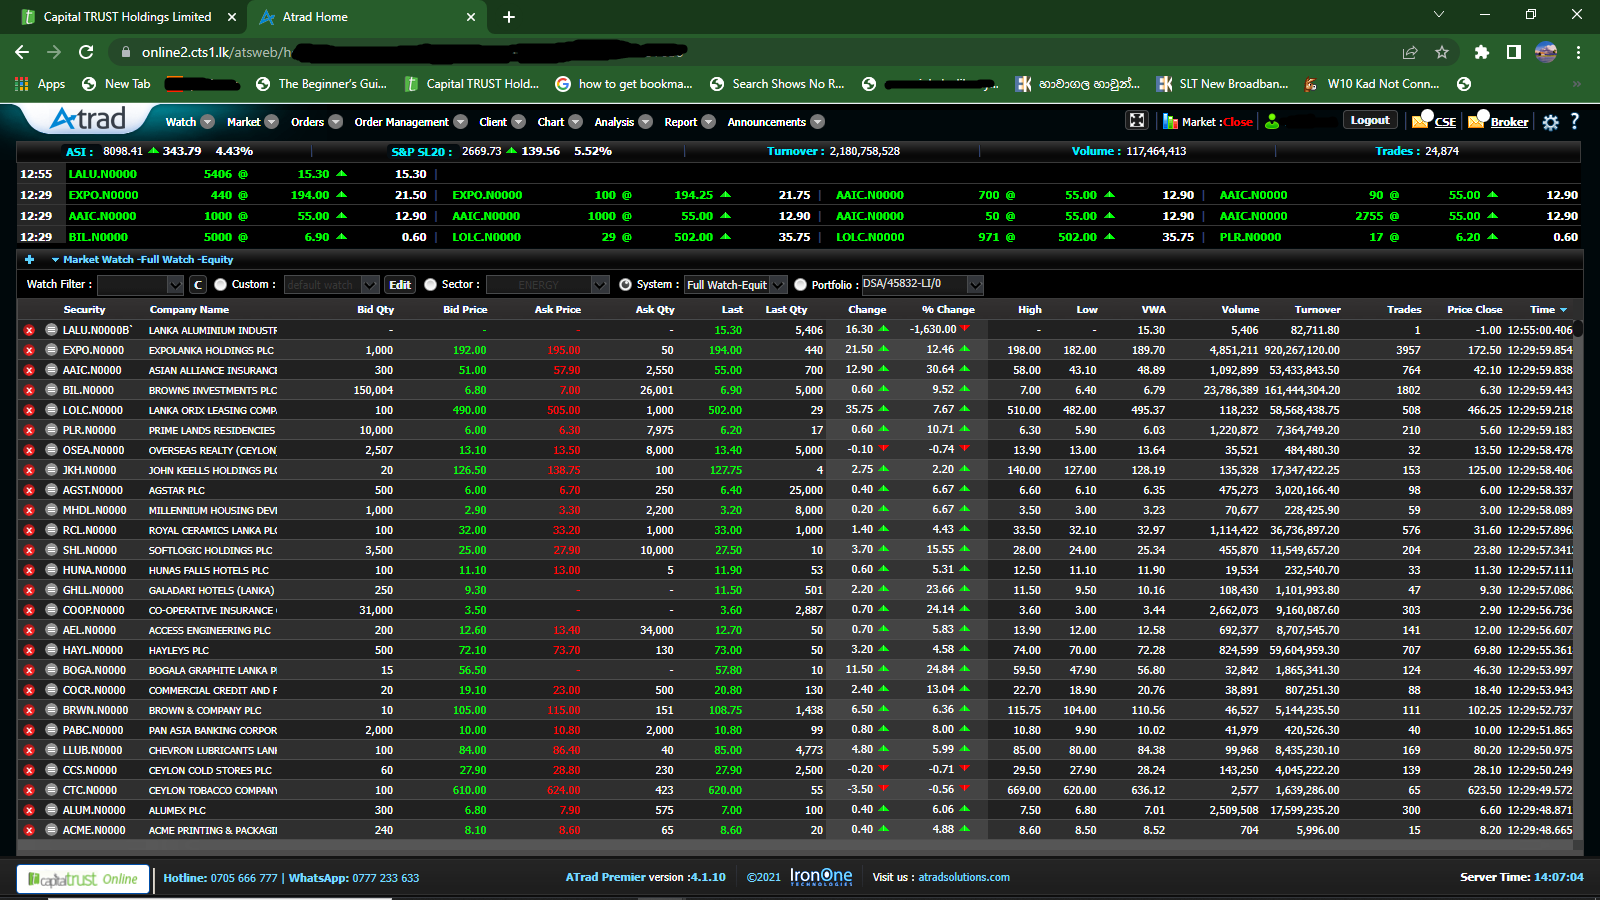The height and width of the screenshot is (900, 1600).
Task: Expand the Watch menu arrow
Action: click(207, 122)
